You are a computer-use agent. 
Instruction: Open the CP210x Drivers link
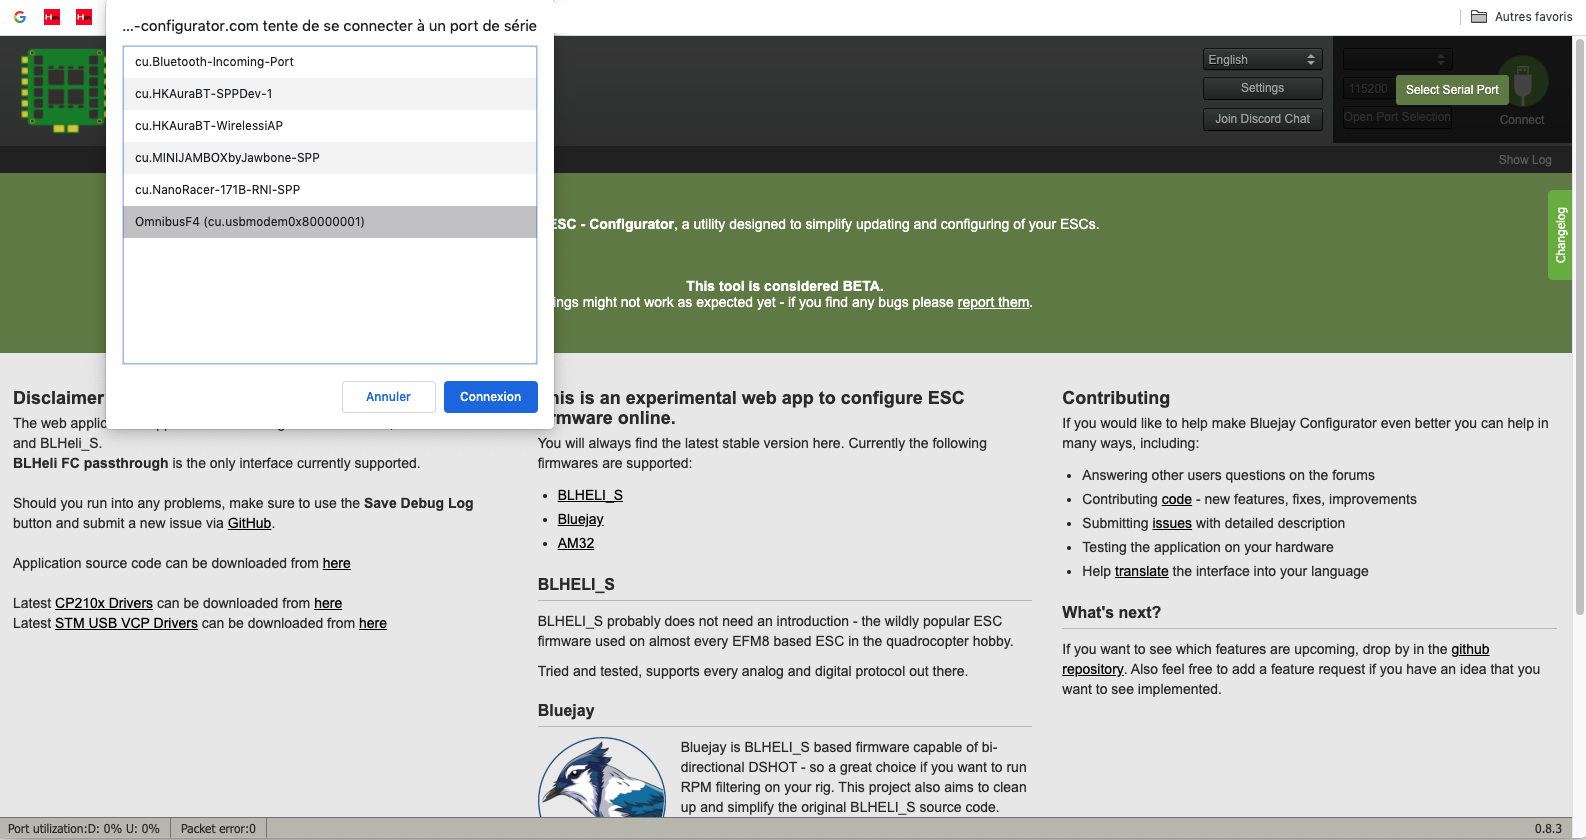click(104, 603)
